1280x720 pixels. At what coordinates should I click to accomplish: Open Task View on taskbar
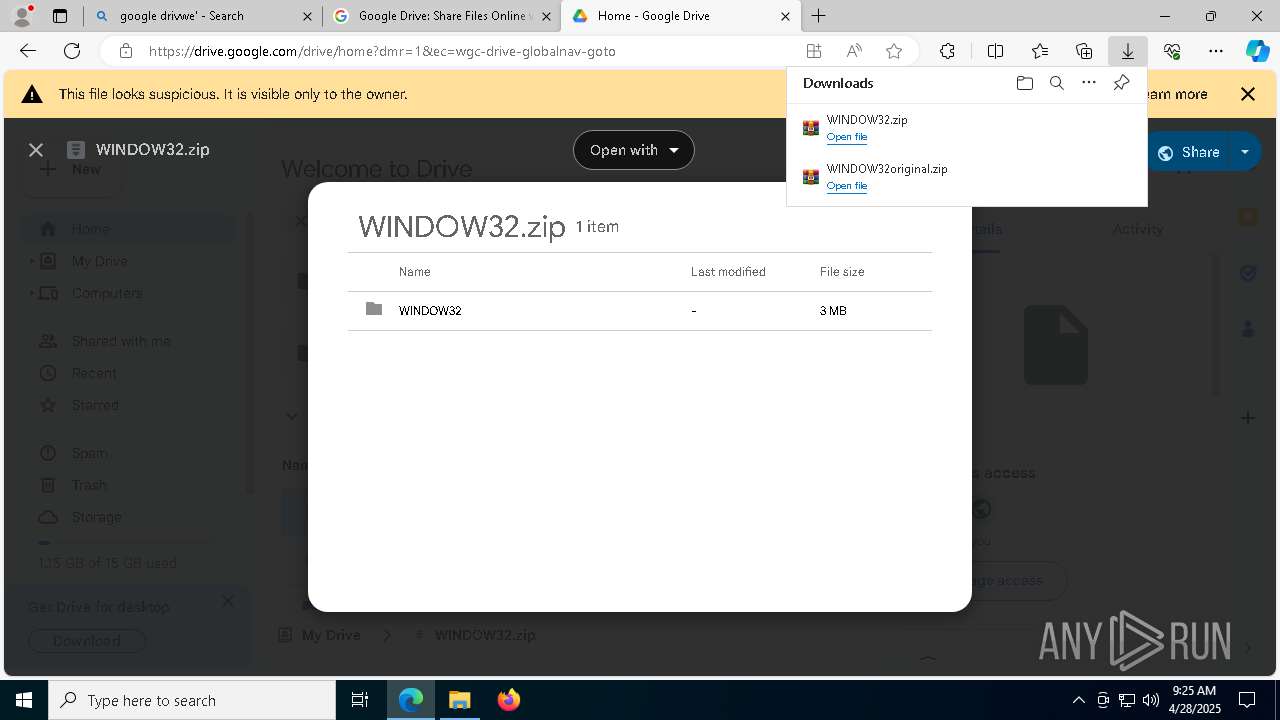coord(360,700)
